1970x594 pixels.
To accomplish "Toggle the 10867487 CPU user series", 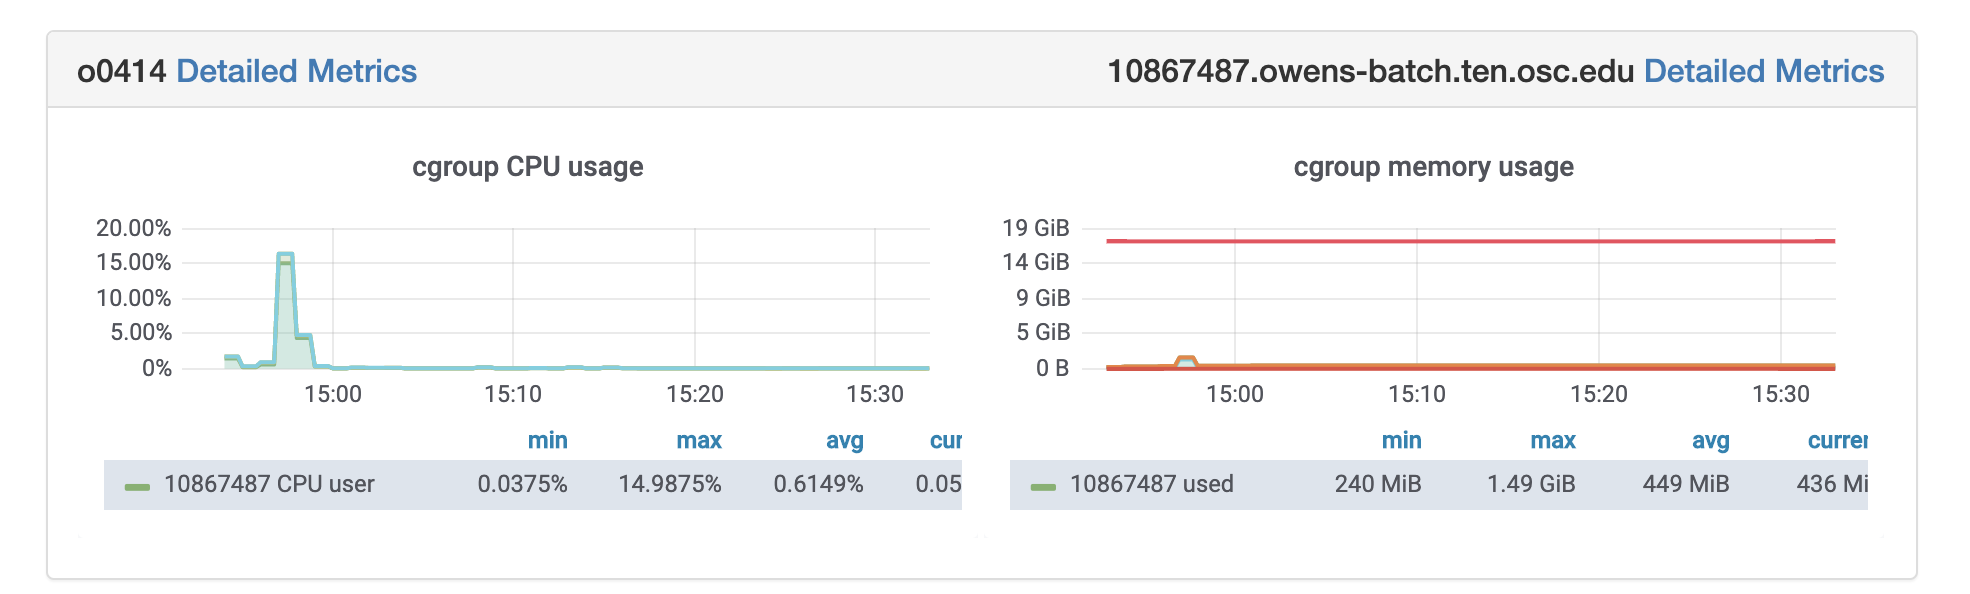I will point(269,484).
